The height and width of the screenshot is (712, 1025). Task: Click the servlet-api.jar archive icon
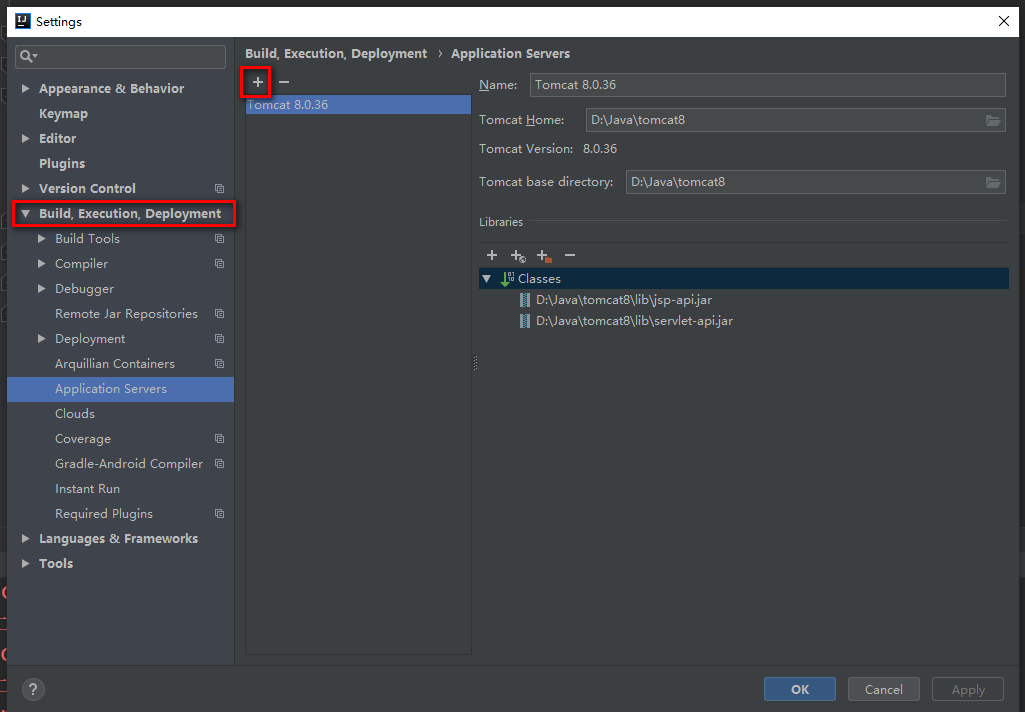[x=524, y=321]
